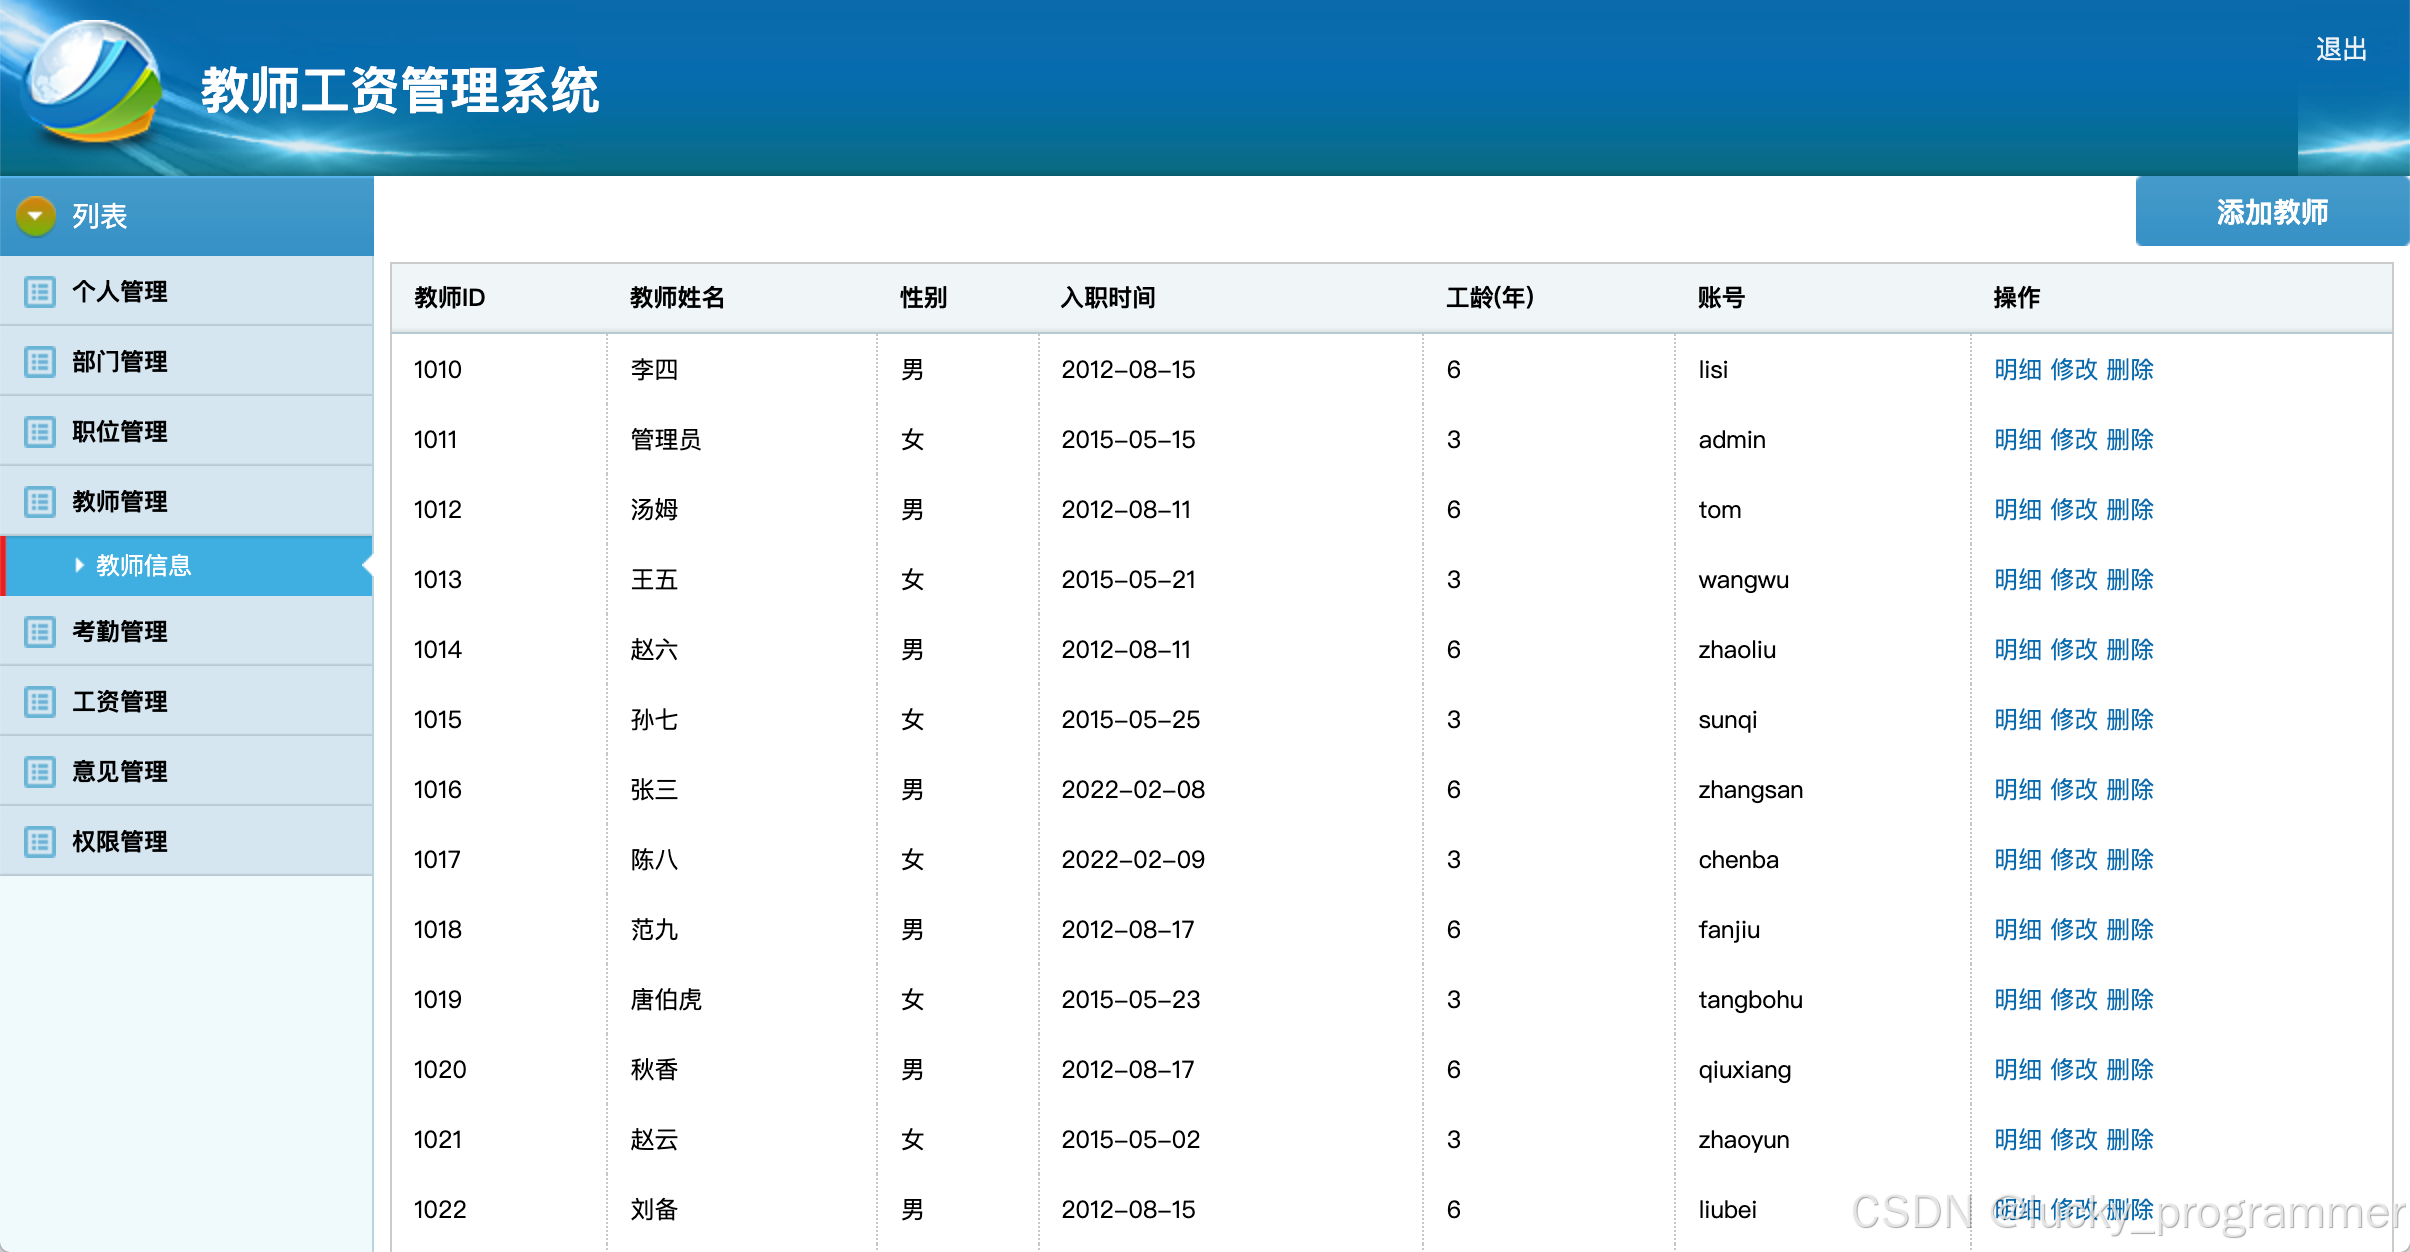Screen dimensions: 2410x1252
Task: Open 个人管理 menu section
Action: click(186, 292)
